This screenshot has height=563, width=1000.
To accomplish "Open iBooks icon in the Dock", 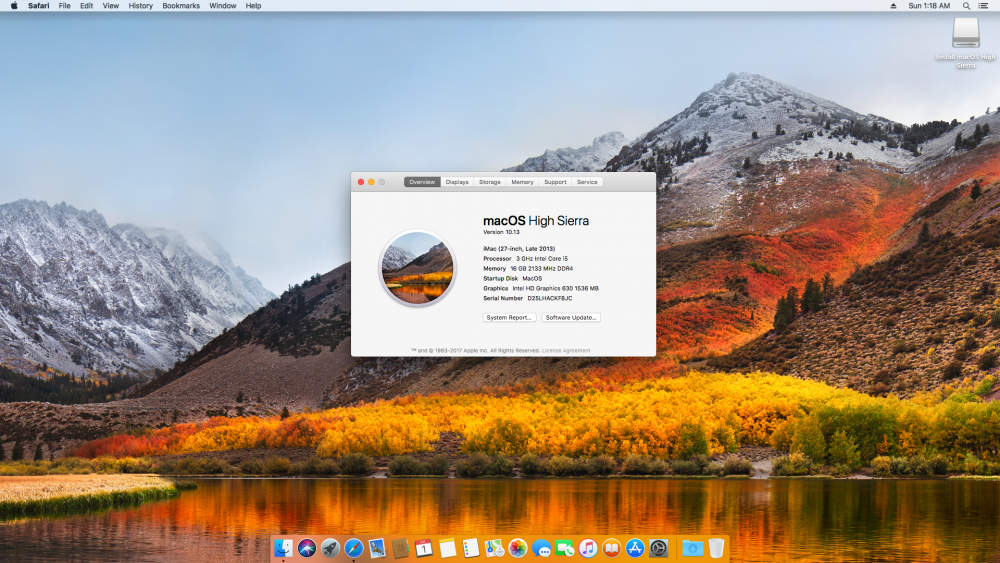I will 612,548.
